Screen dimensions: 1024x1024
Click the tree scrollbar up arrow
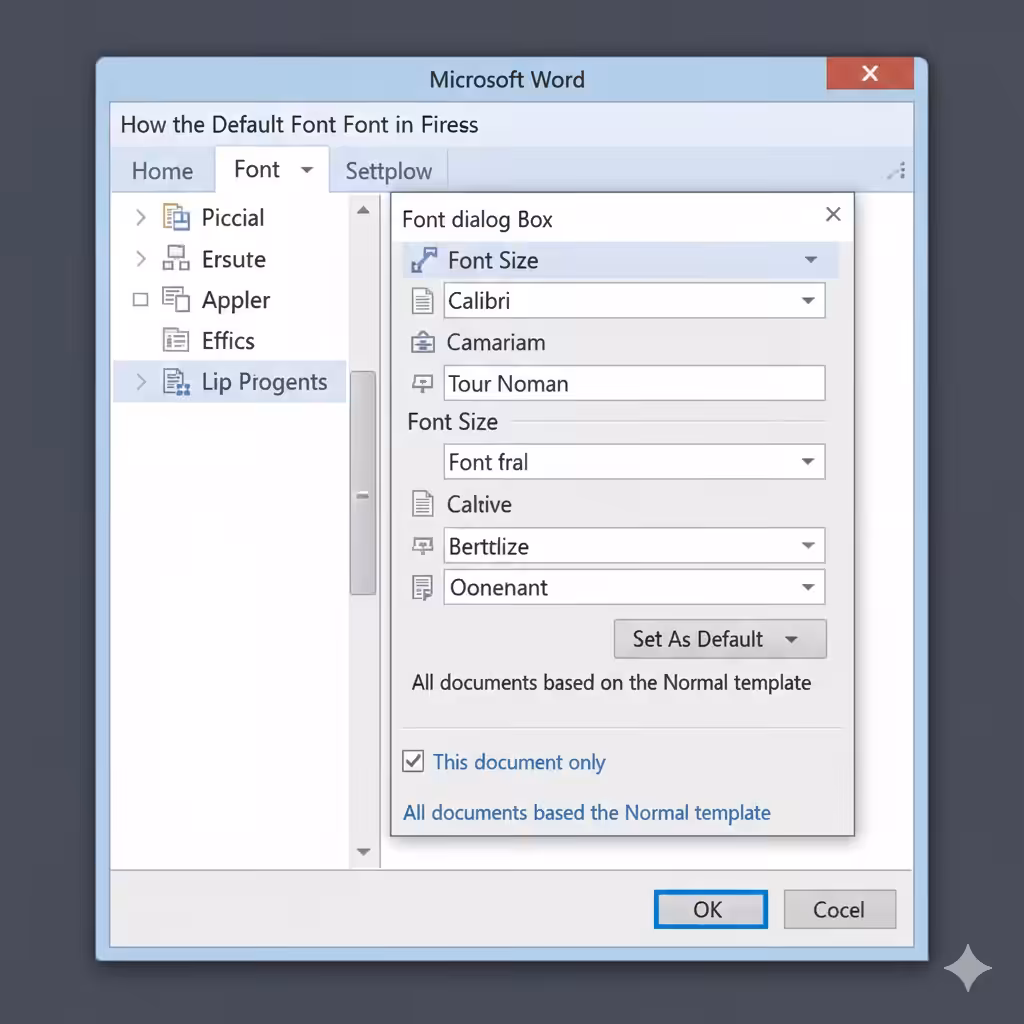point(364,210)
